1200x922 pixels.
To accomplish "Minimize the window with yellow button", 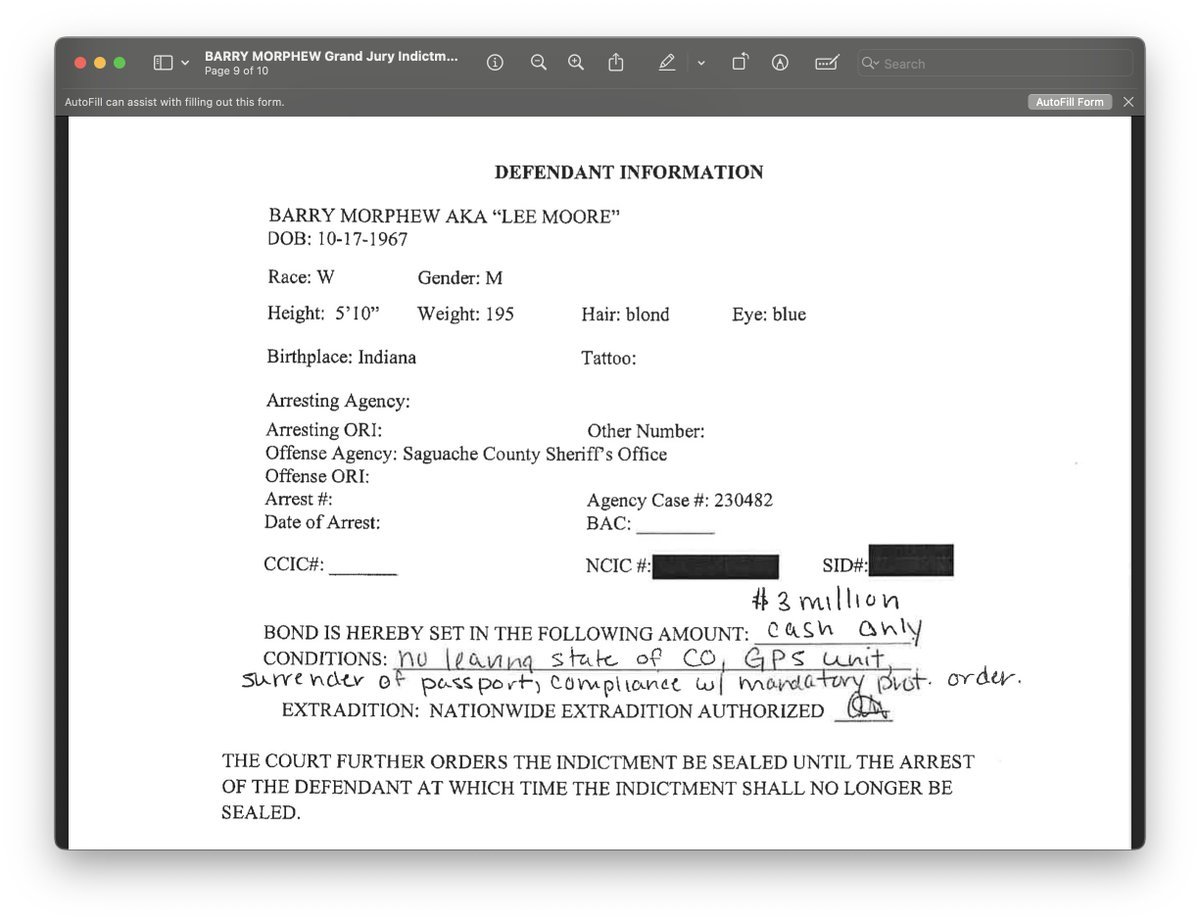I will coord(100,63).
